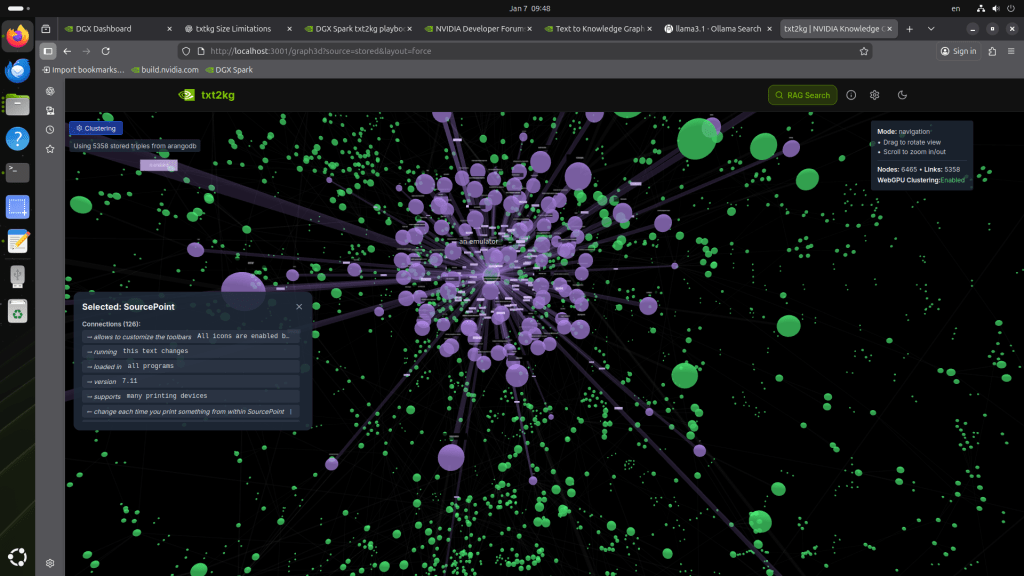Screen dimensions: 1024x576
Task: Close the Selected: SourcePoint panel
Action: click(299, 307)
